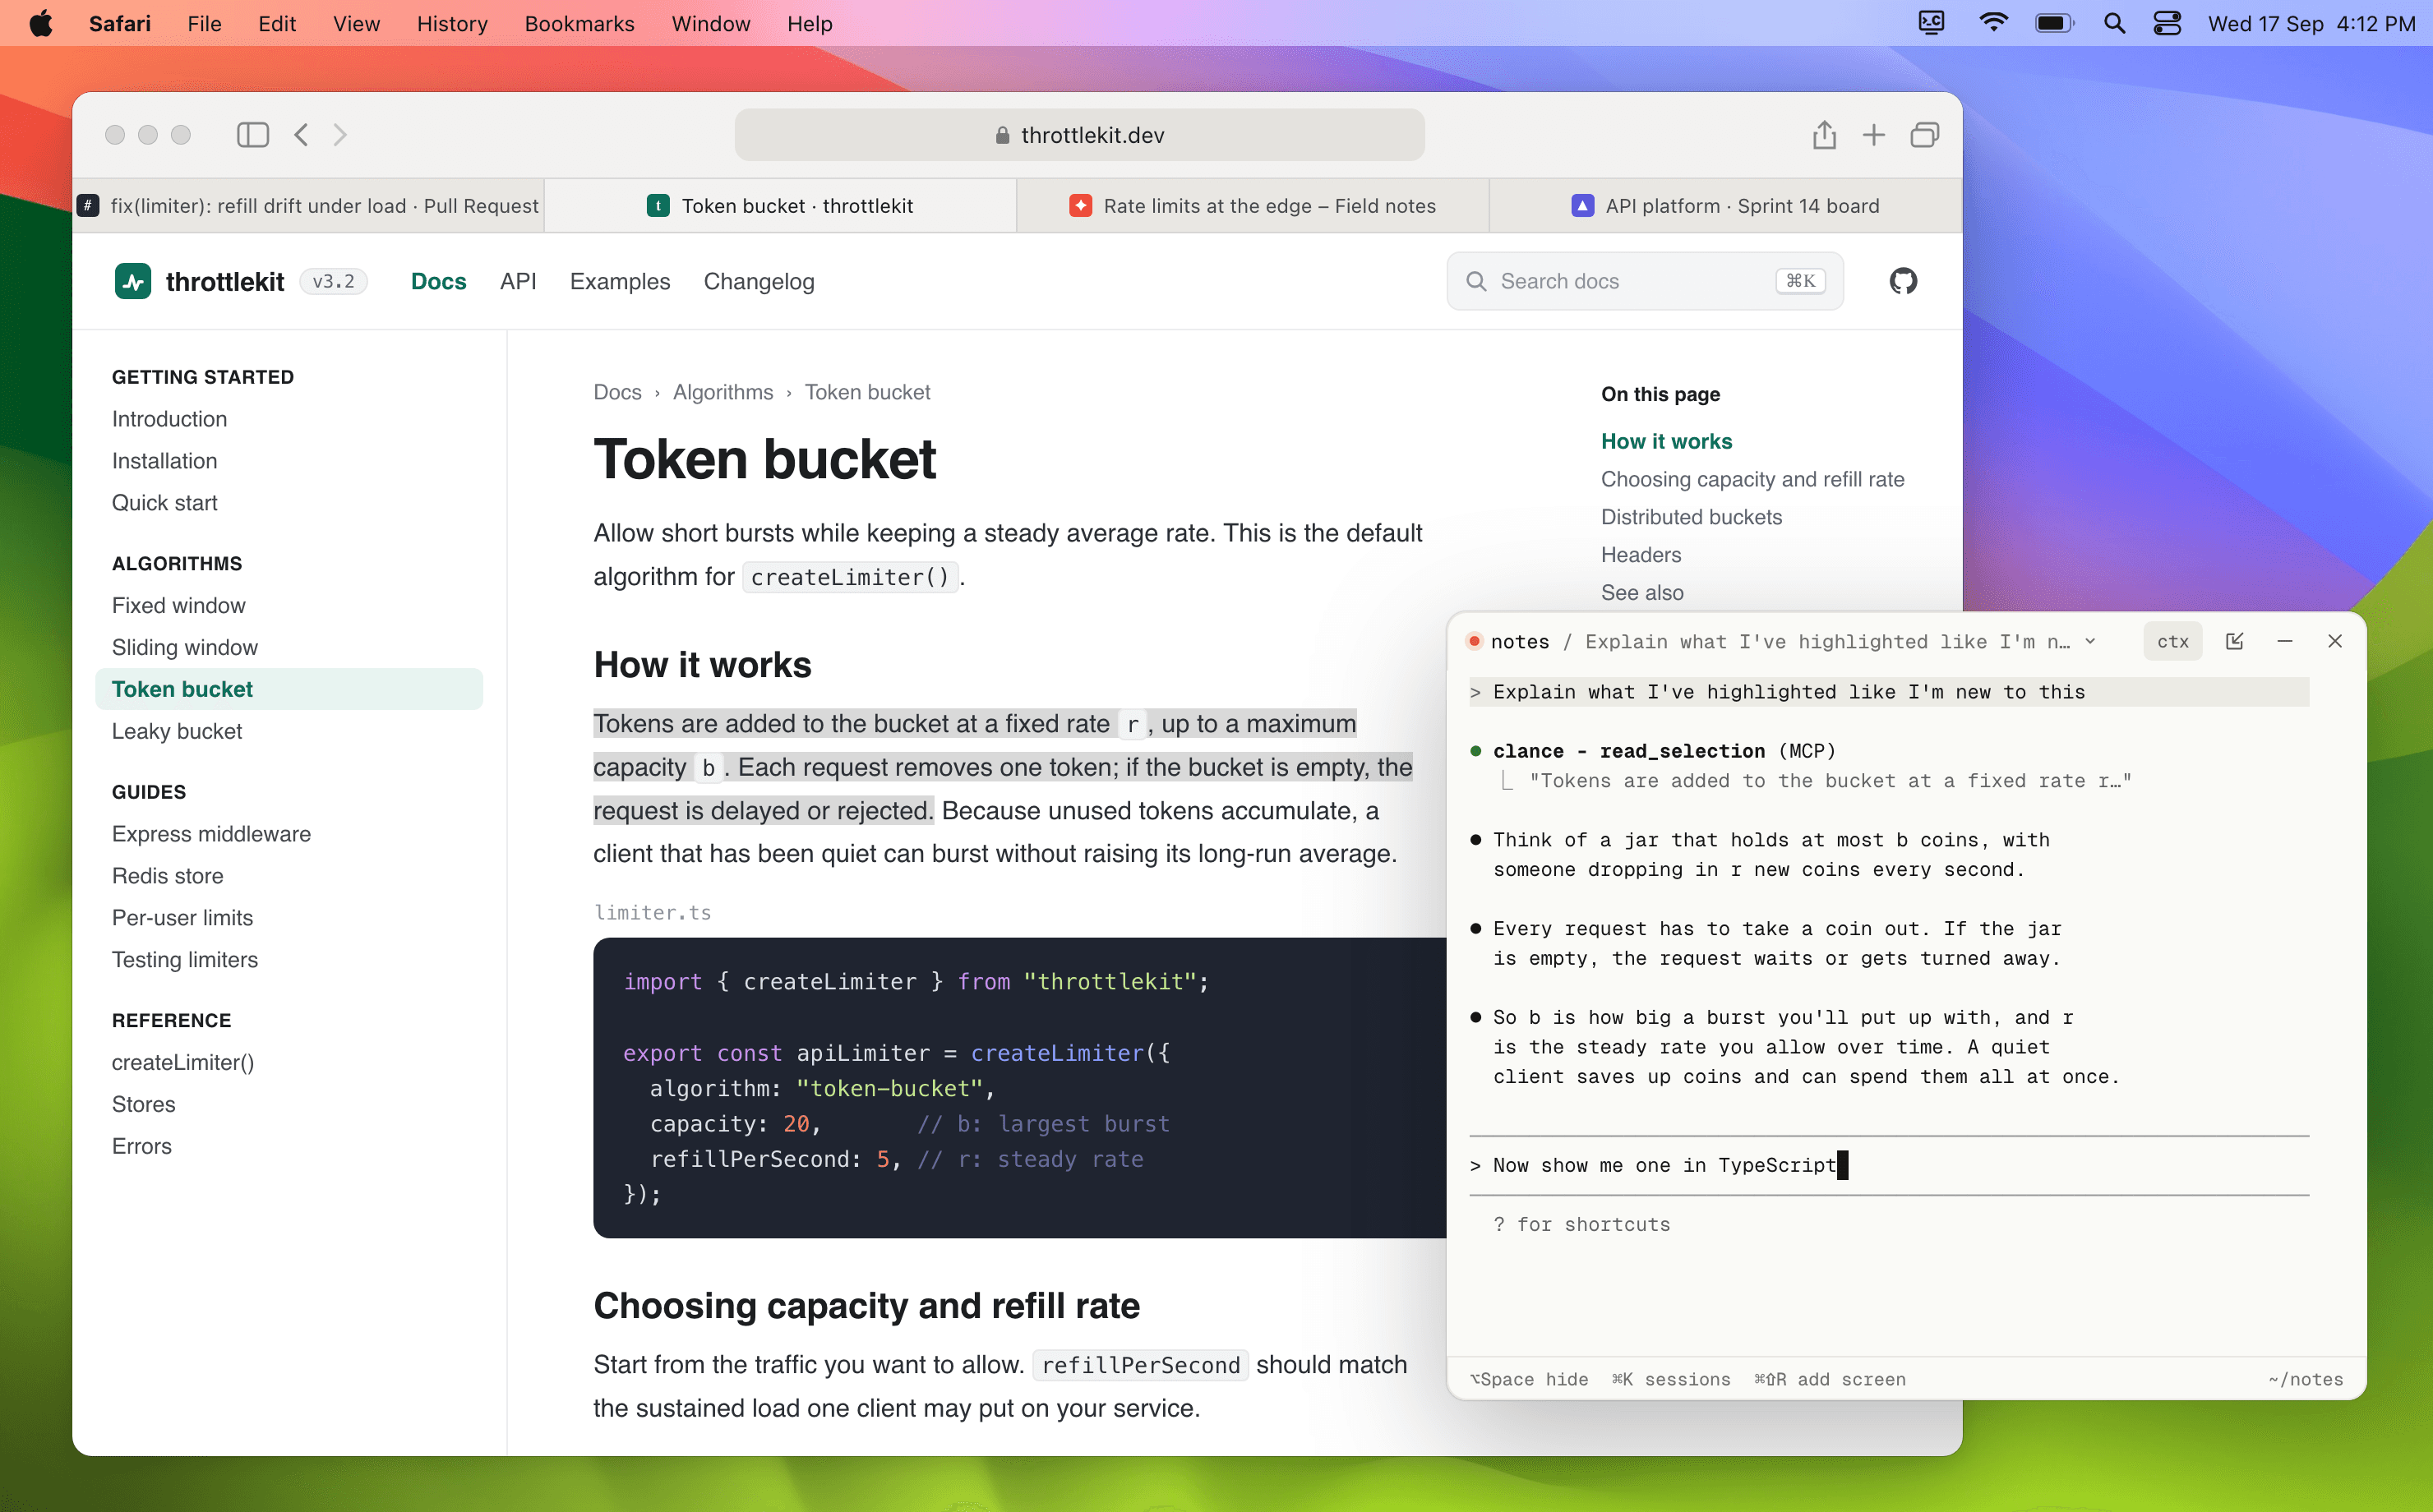This screenshot has height=1512, width=2433.
Task: Click the red recording dot in notes panel
Action: click(1473, 641)
